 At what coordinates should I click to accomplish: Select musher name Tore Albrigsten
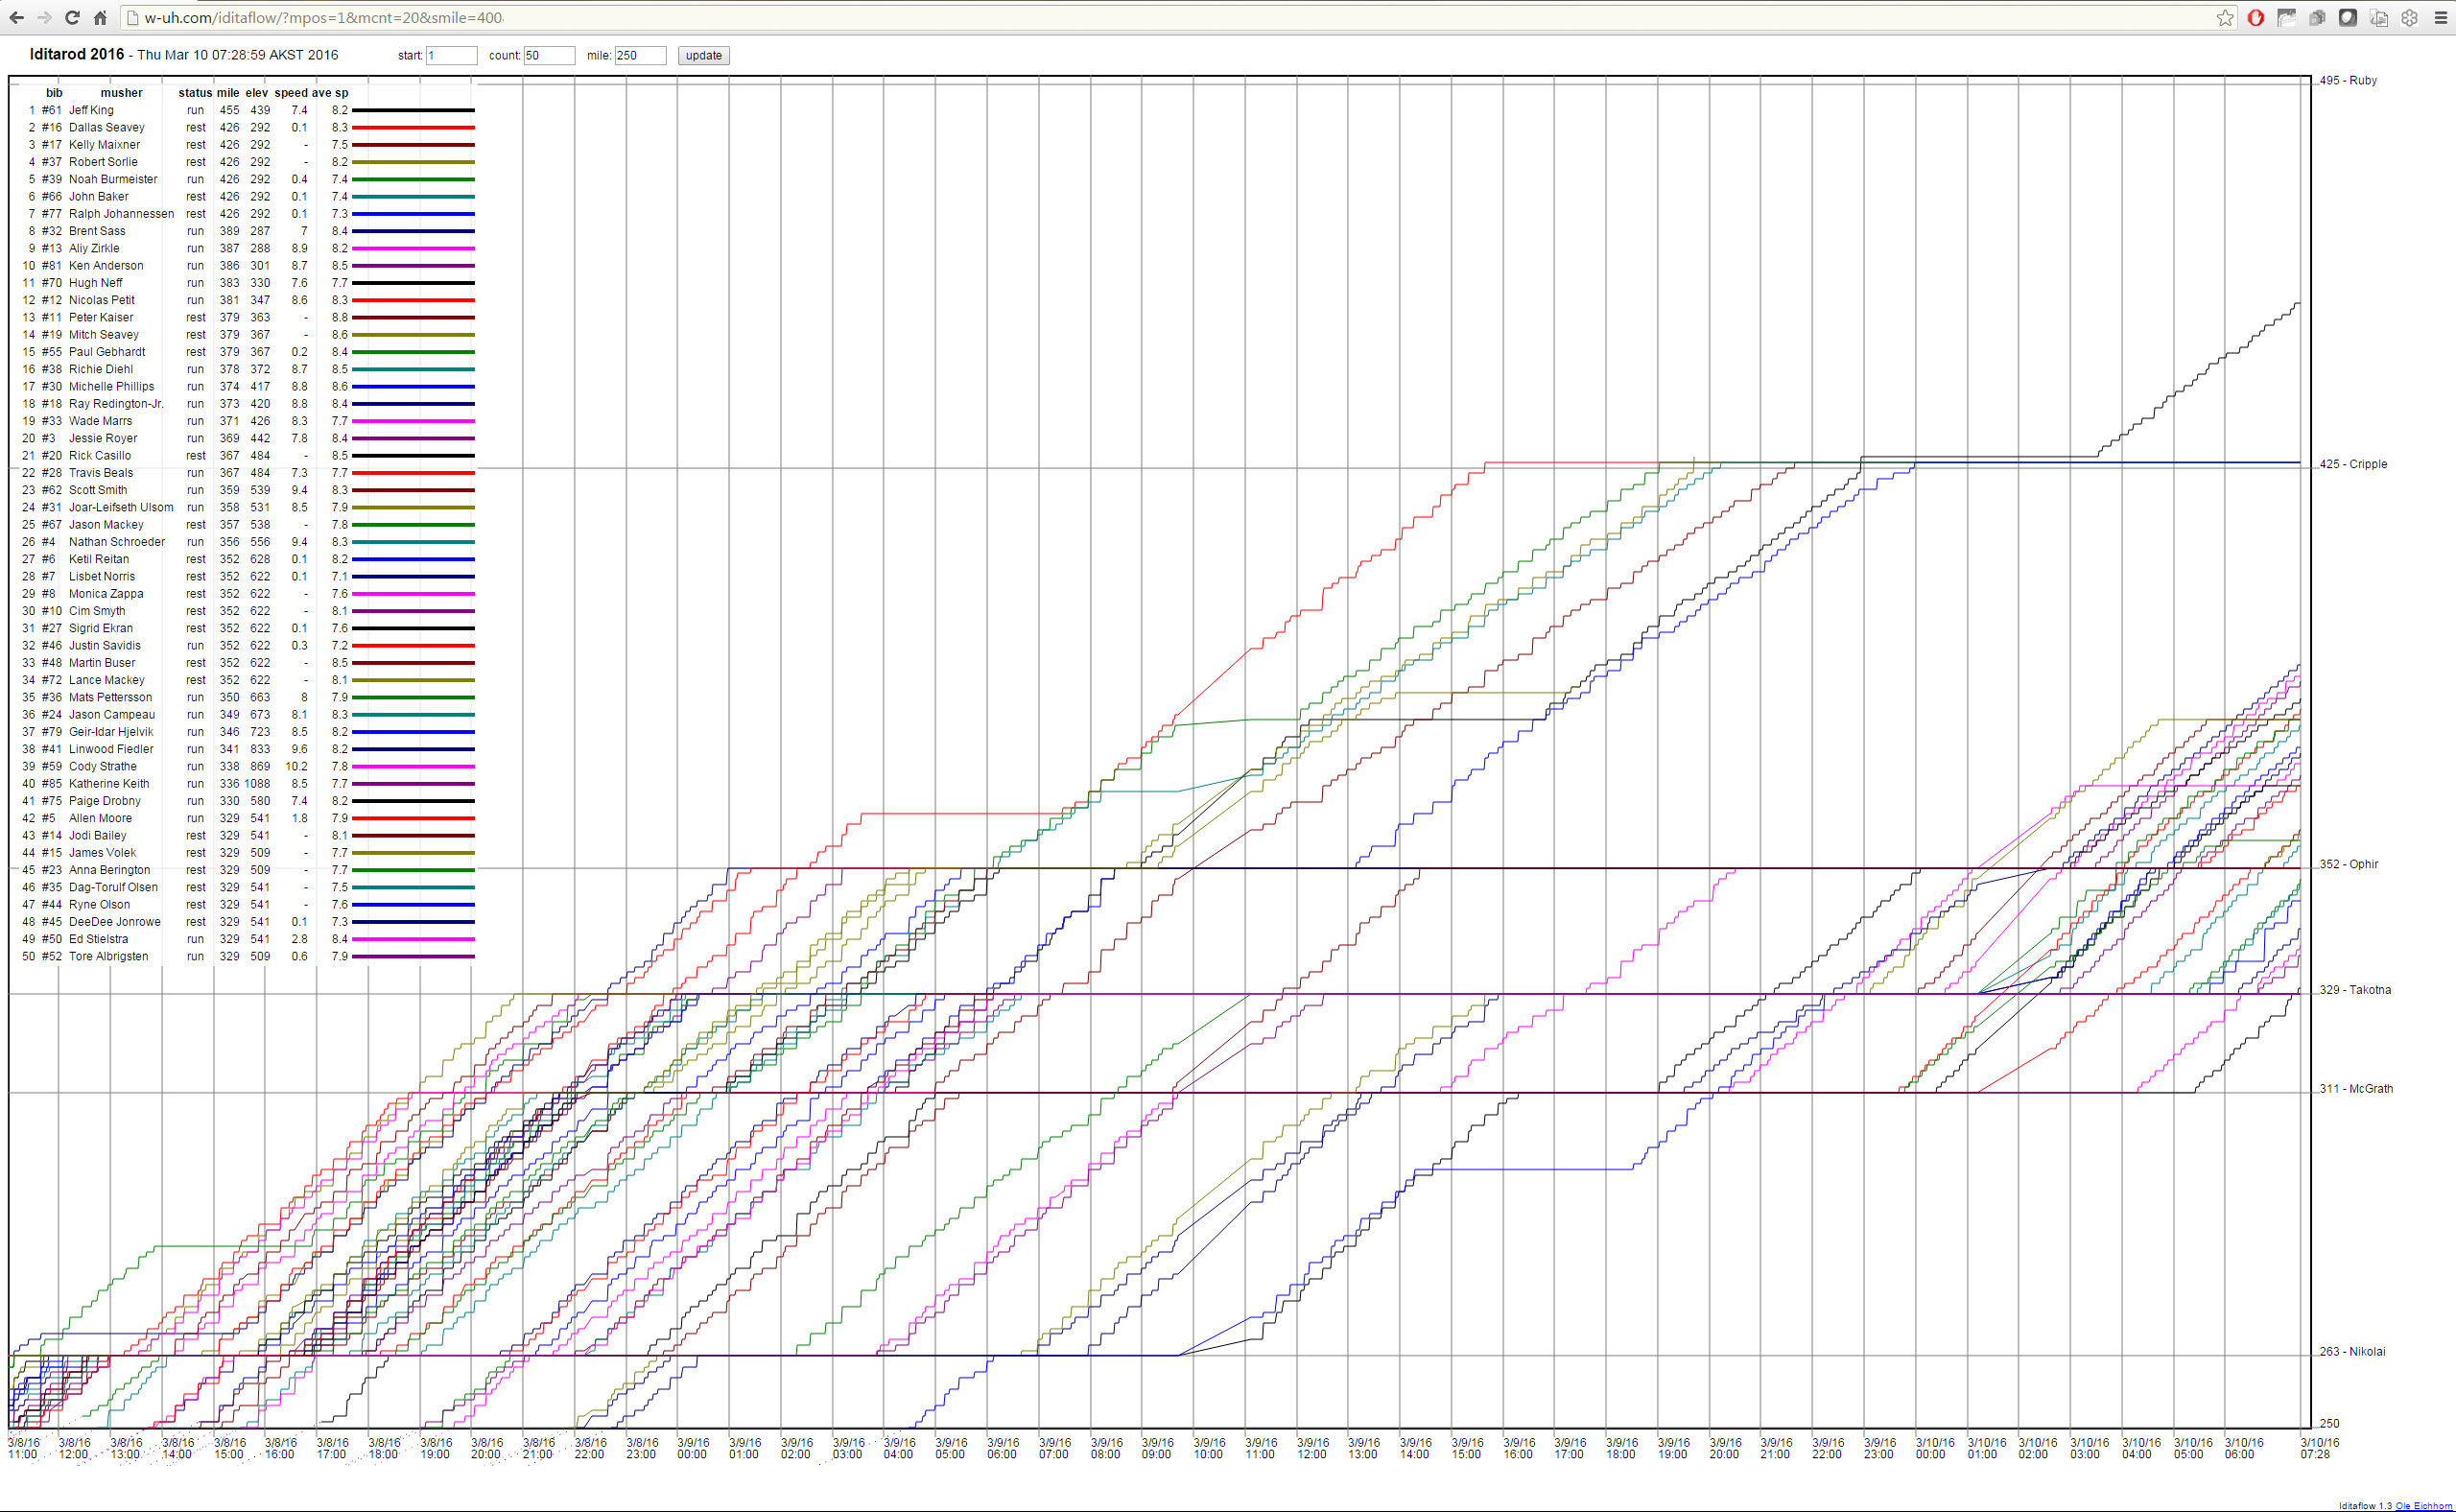point(108,956)
